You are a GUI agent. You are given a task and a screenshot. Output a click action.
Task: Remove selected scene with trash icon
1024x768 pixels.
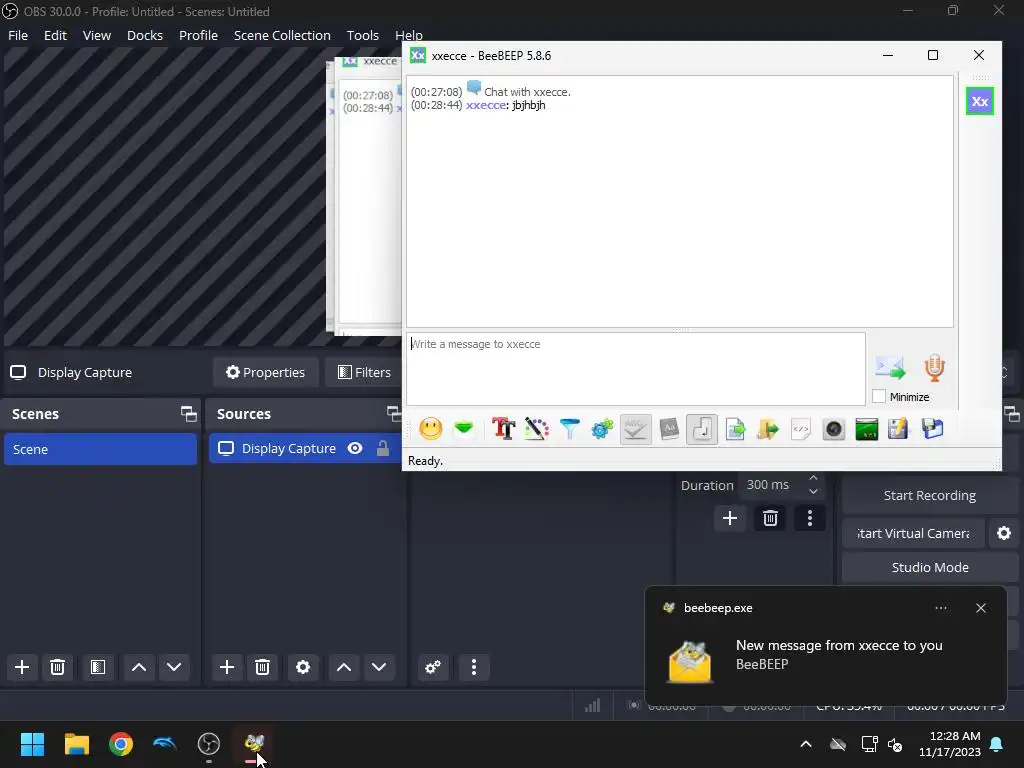click(57, 667)
